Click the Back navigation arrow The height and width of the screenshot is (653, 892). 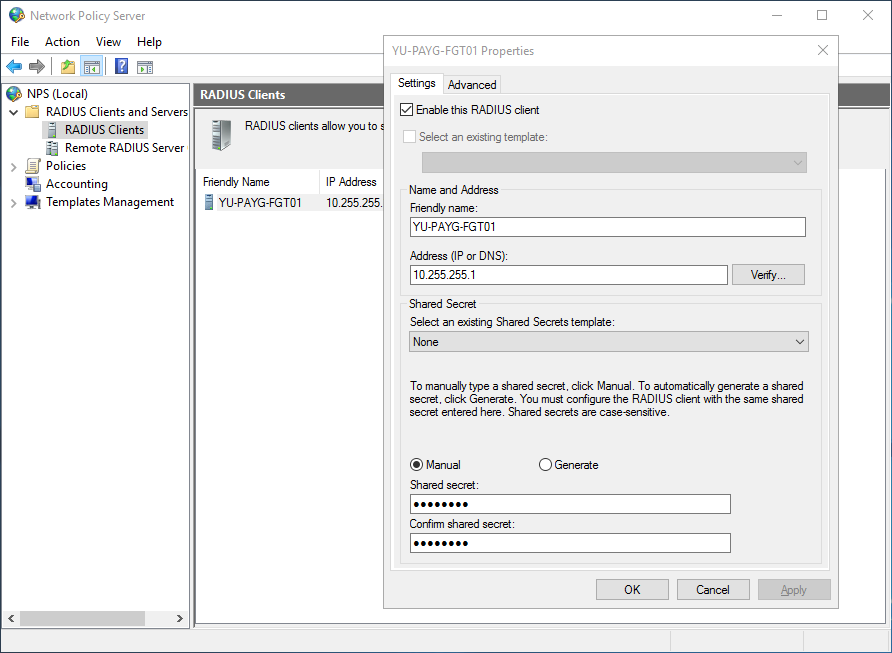click(x=13, y=66)
